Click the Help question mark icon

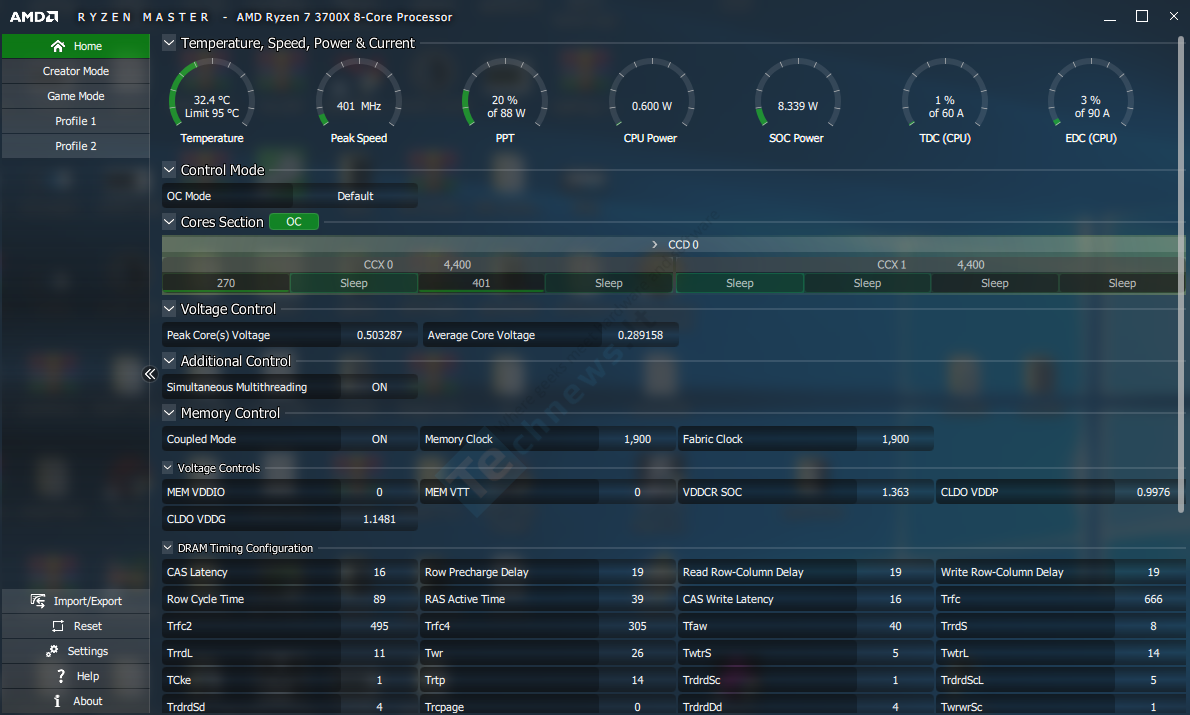(x=61, y=676)
